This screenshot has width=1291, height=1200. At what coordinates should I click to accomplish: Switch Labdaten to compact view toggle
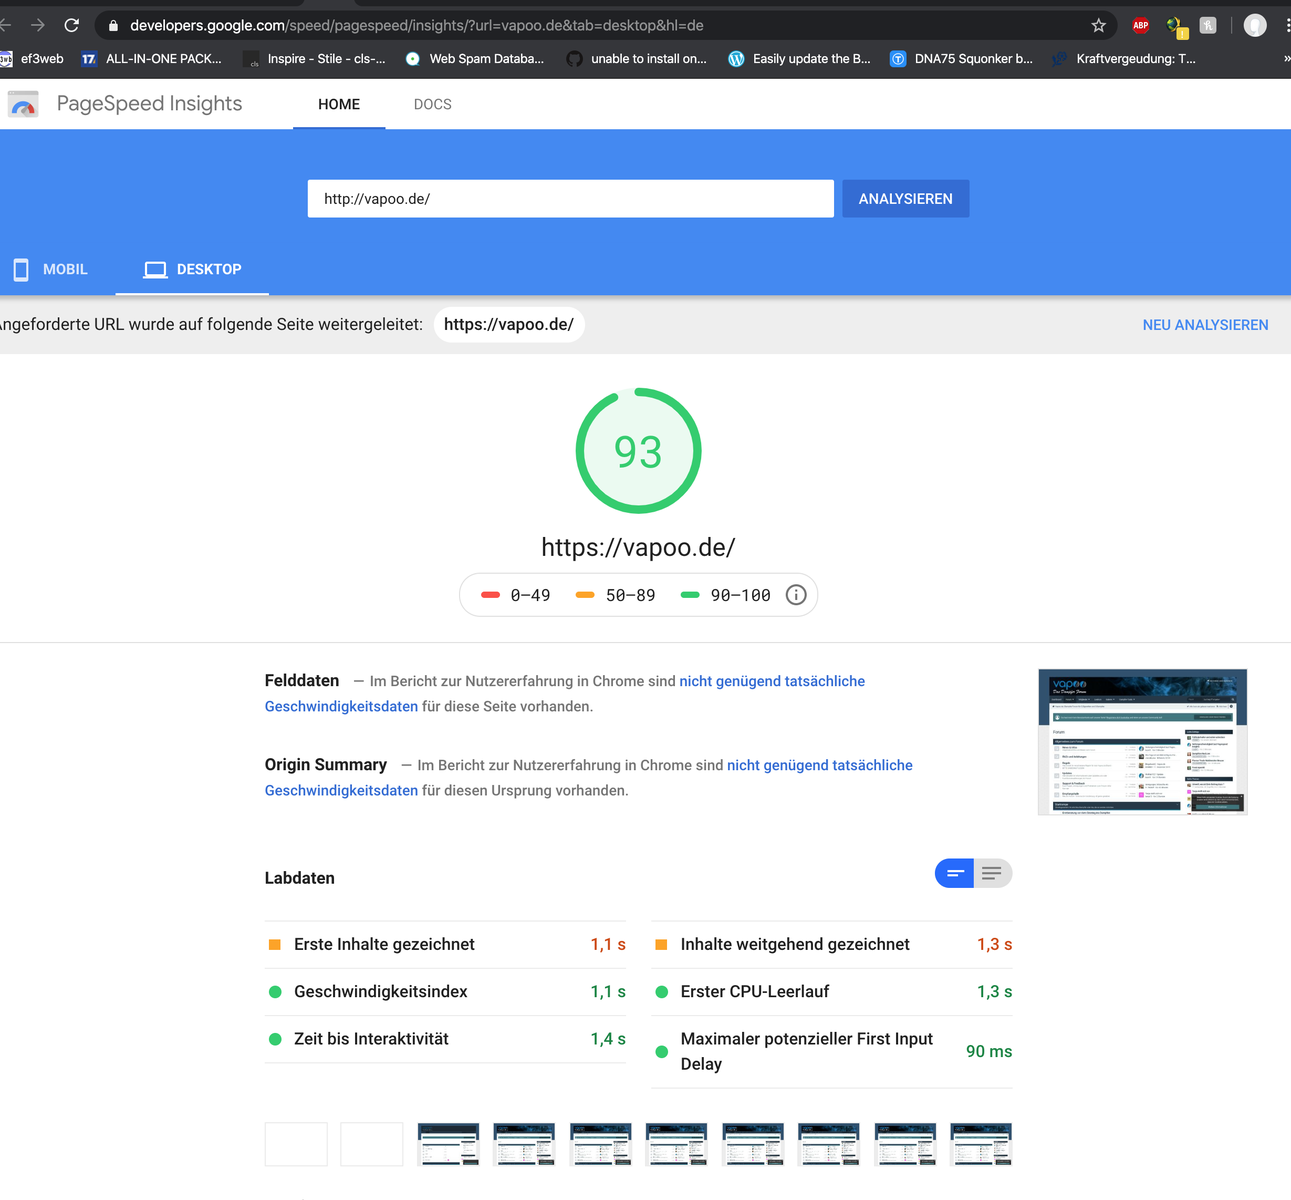(x=955, y=873)
